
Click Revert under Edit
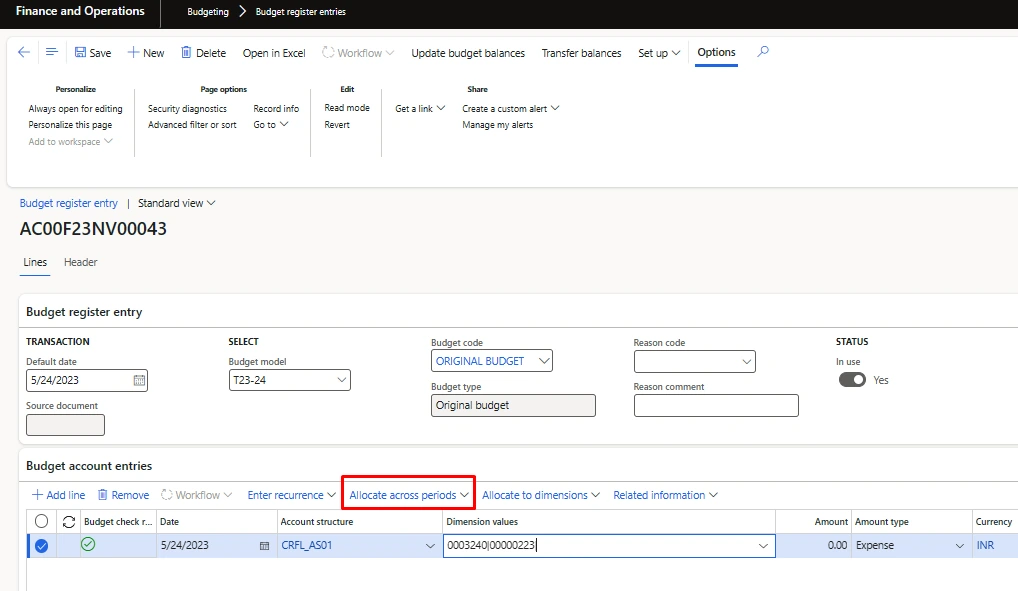(x=337, y=125)
